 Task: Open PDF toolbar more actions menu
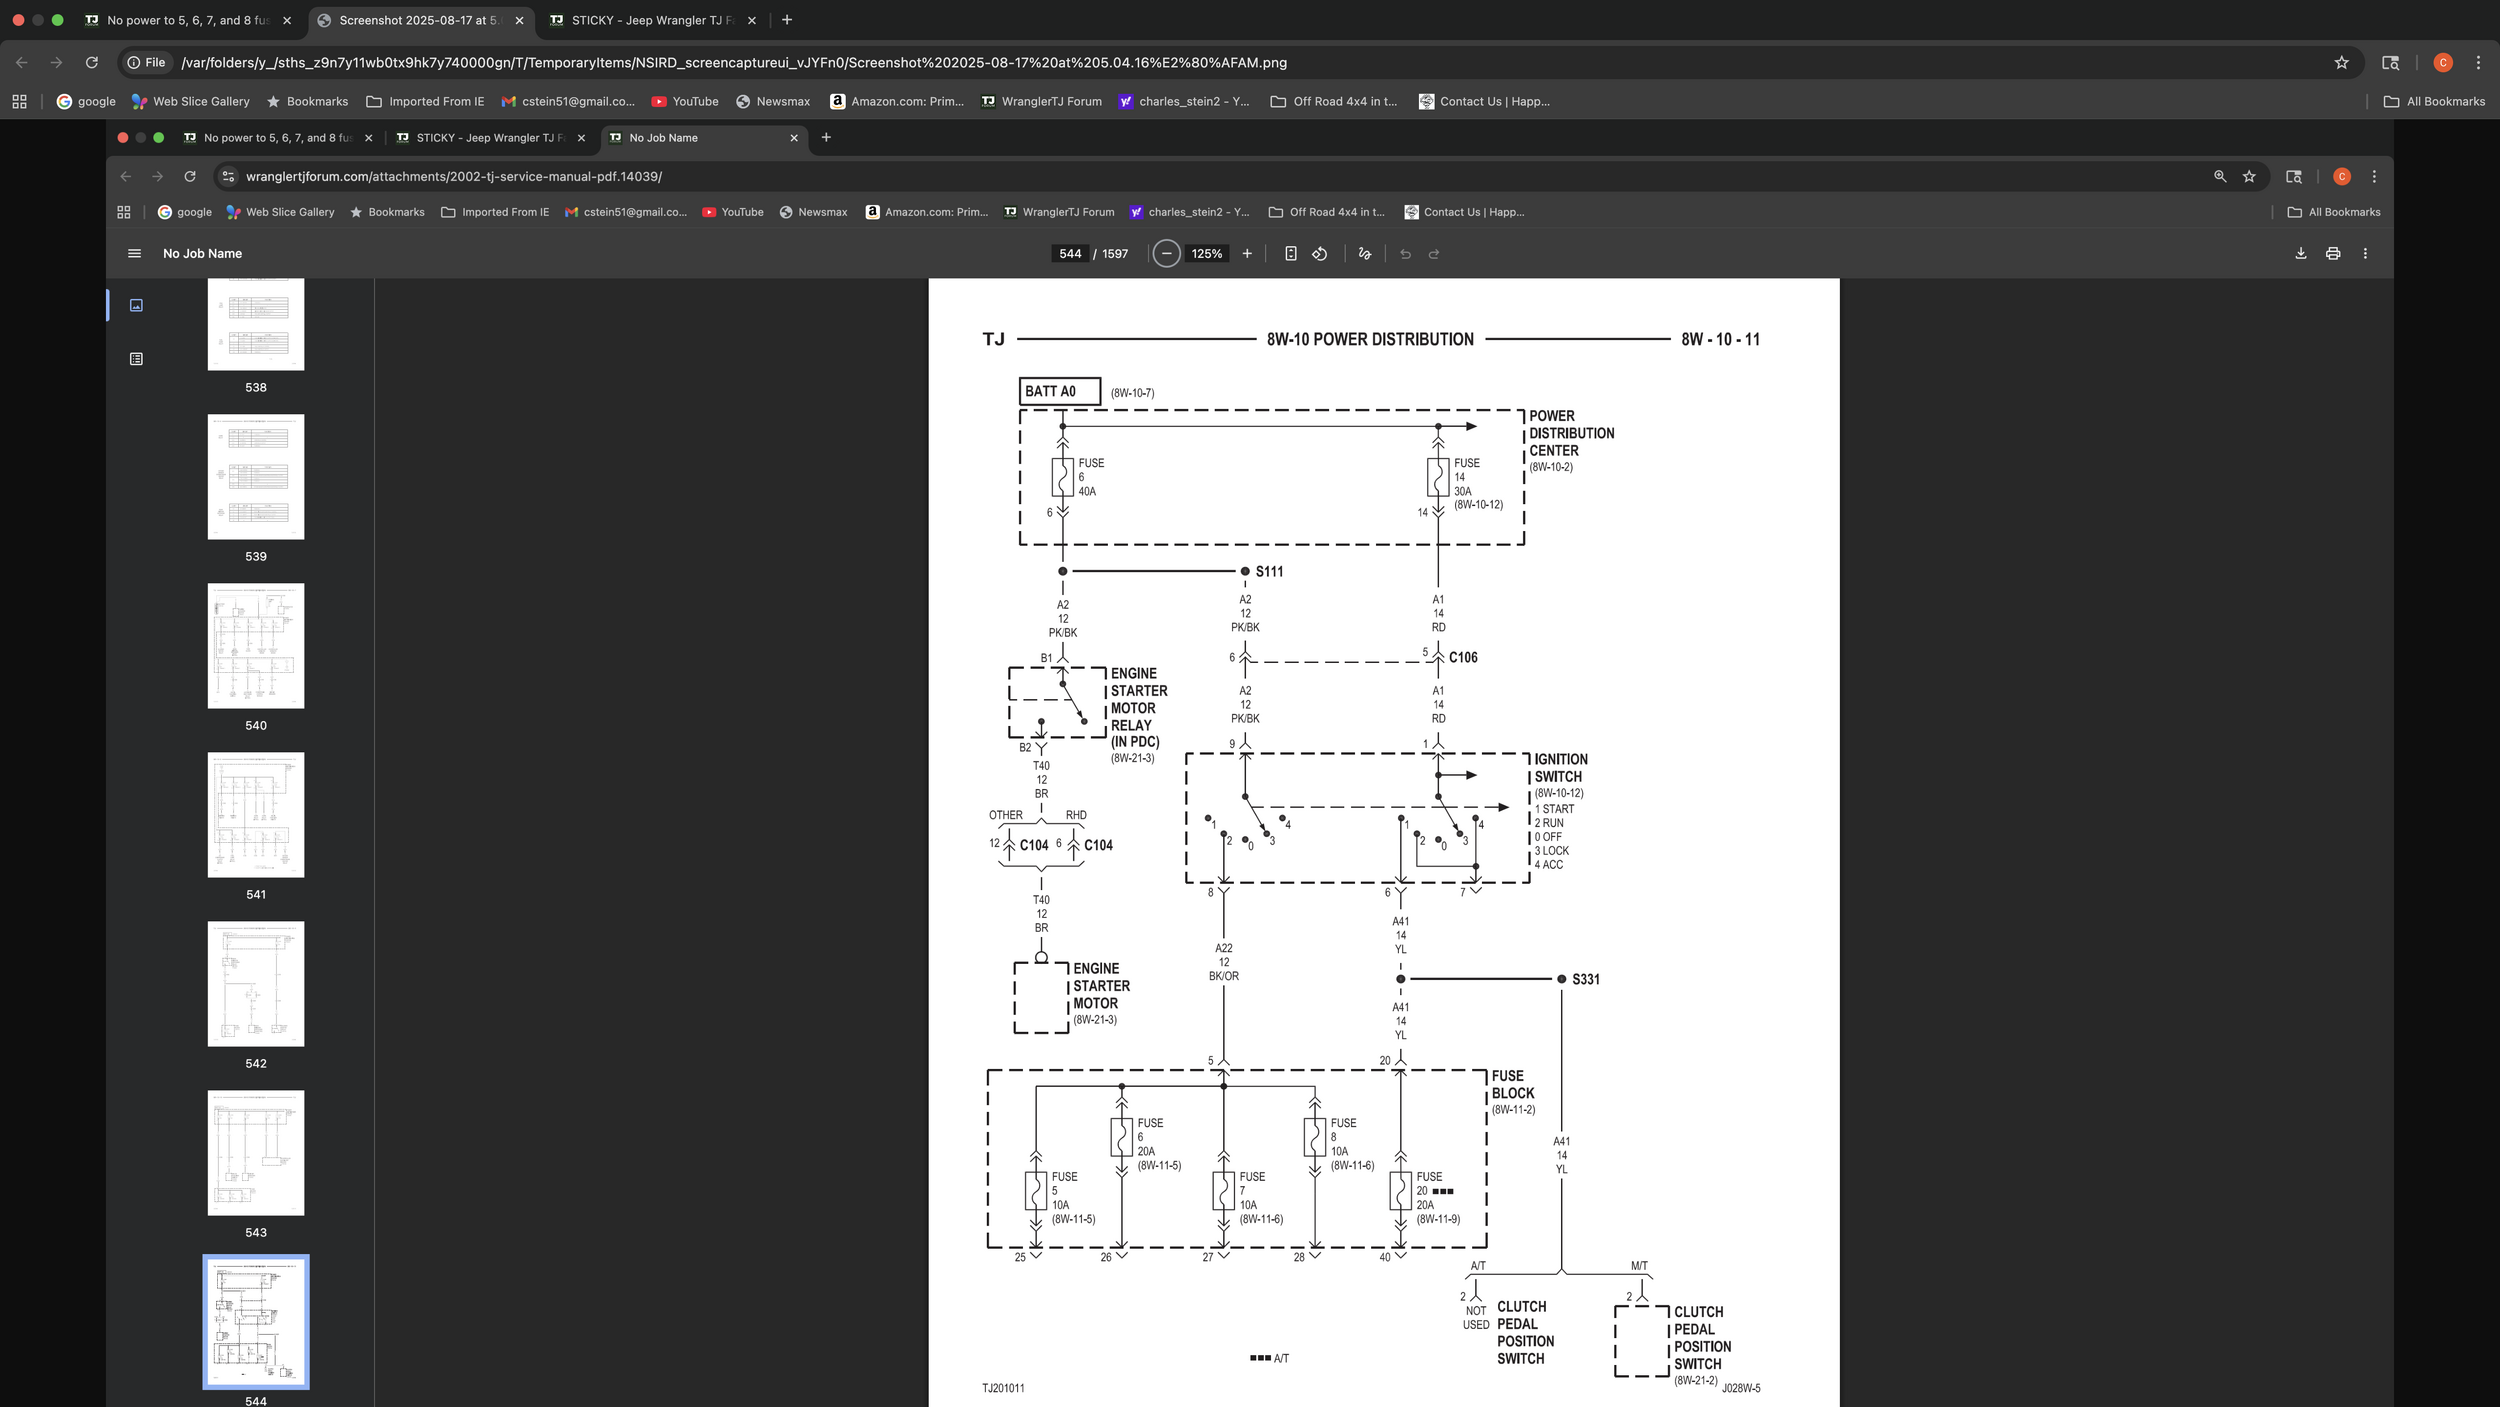pyautogui.click(x=2365, y=254)
